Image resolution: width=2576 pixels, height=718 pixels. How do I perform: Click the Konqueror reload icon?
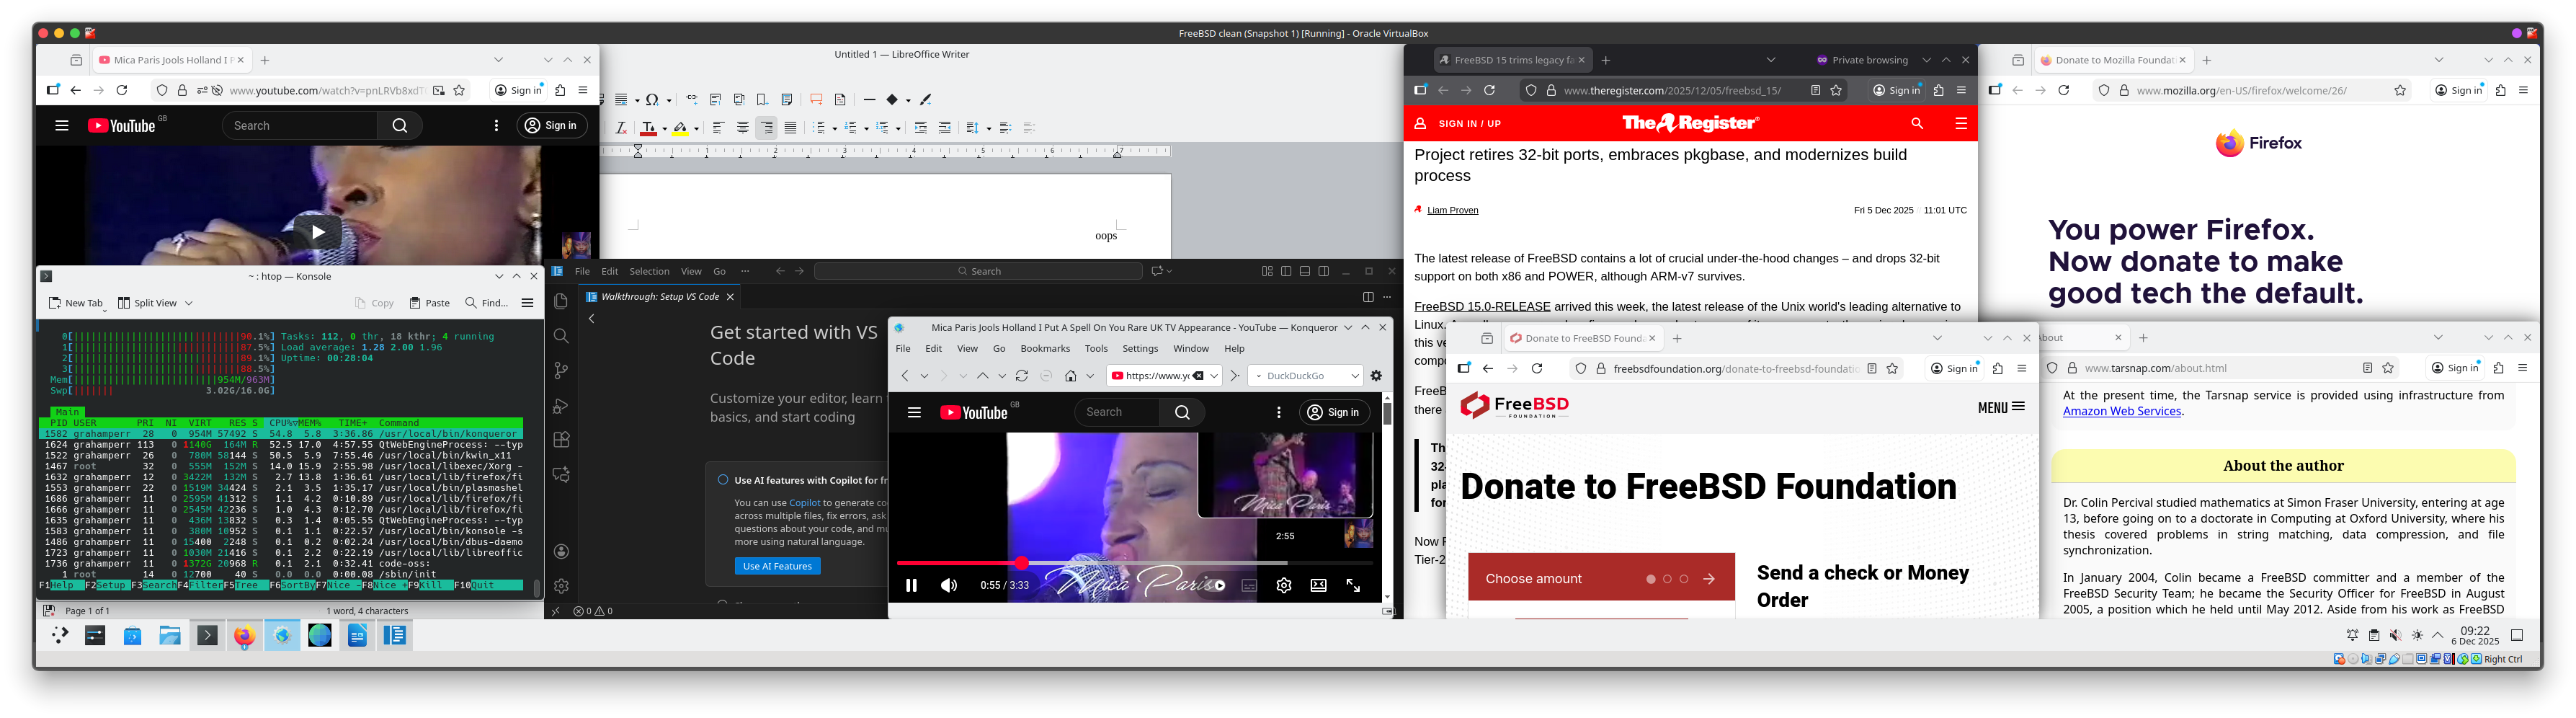(1021, 376)
